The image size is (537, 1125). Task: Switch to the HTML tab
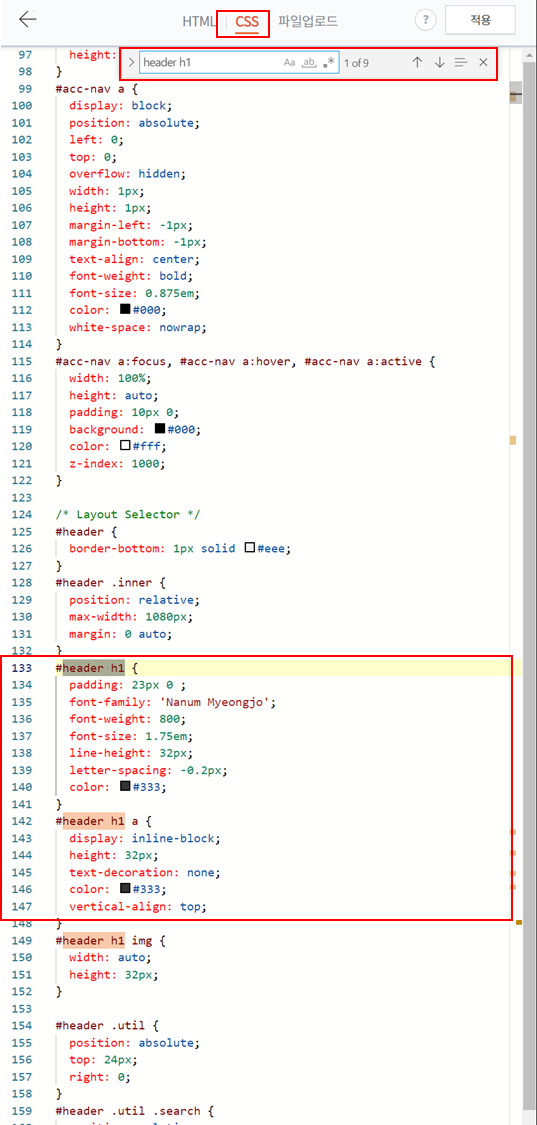click(199, 22)
